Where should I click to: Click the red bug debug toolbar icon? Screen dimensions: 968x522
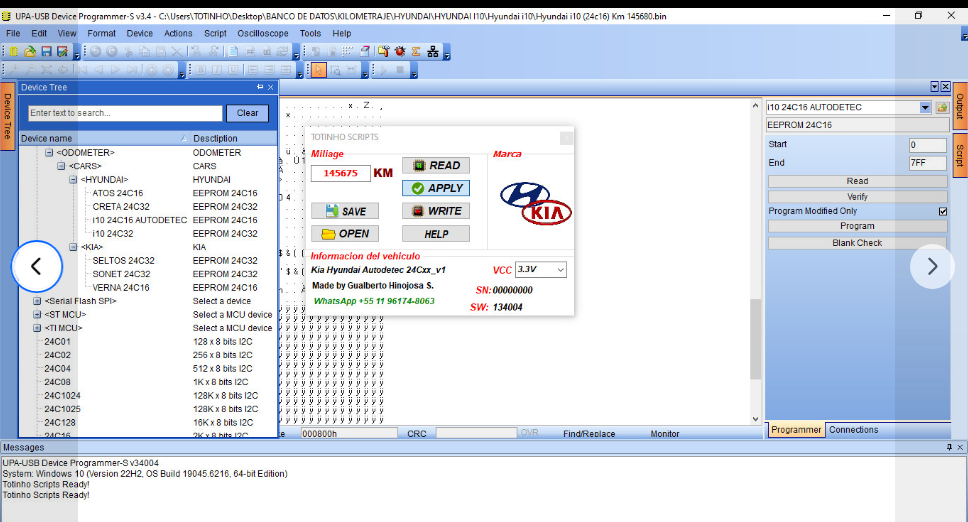point(399,51)
